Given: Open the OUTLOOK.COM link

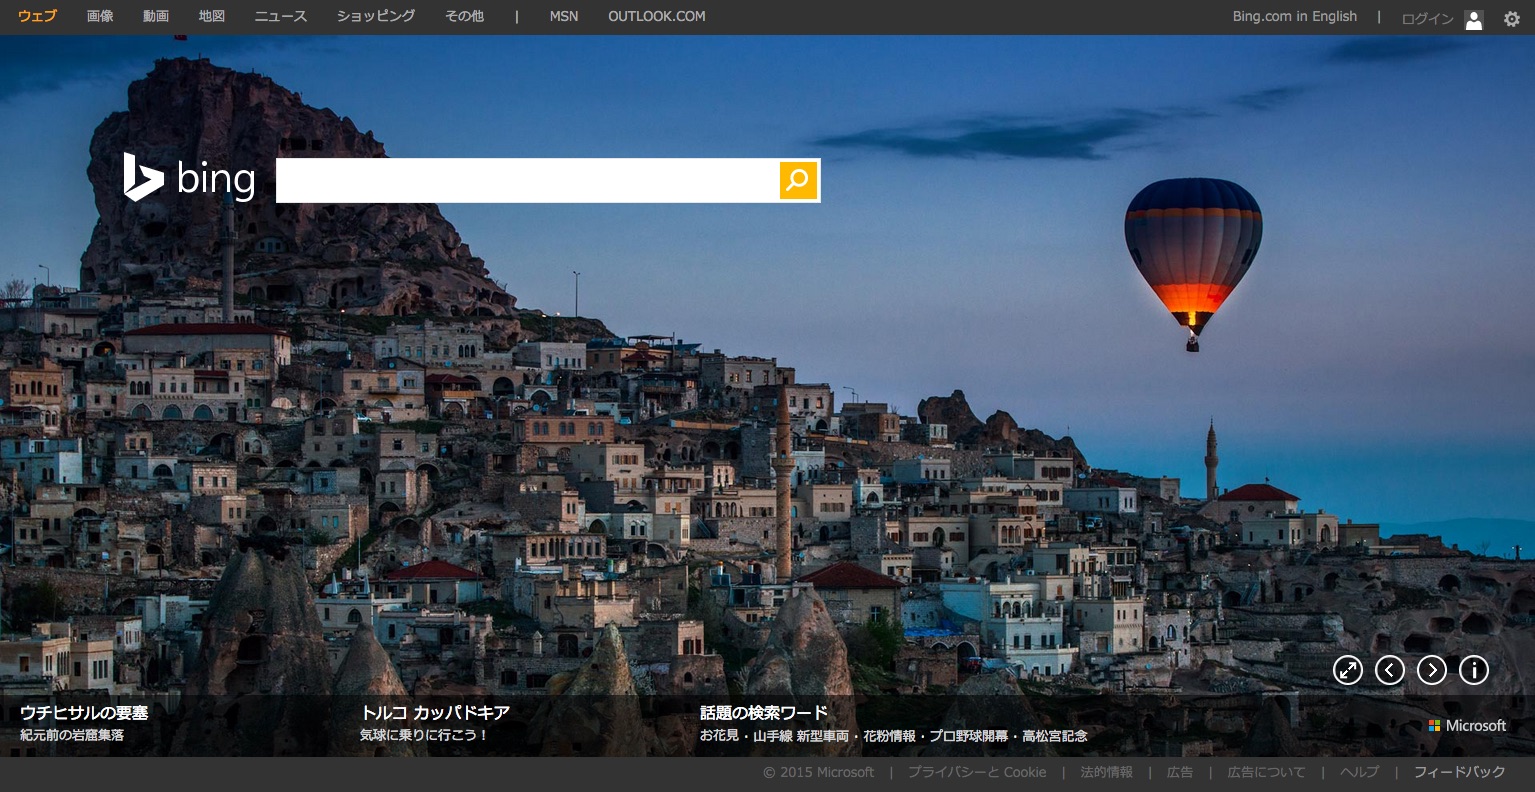Looking at the screenshot, I should 656,16.
